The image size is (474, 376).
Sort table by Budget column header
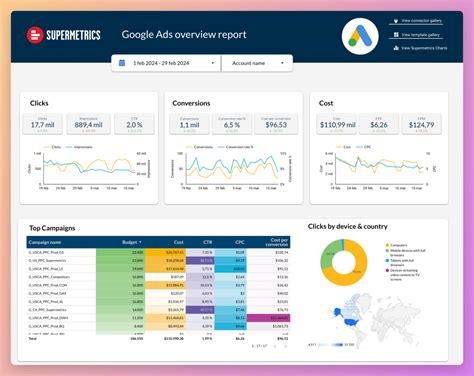132,242
